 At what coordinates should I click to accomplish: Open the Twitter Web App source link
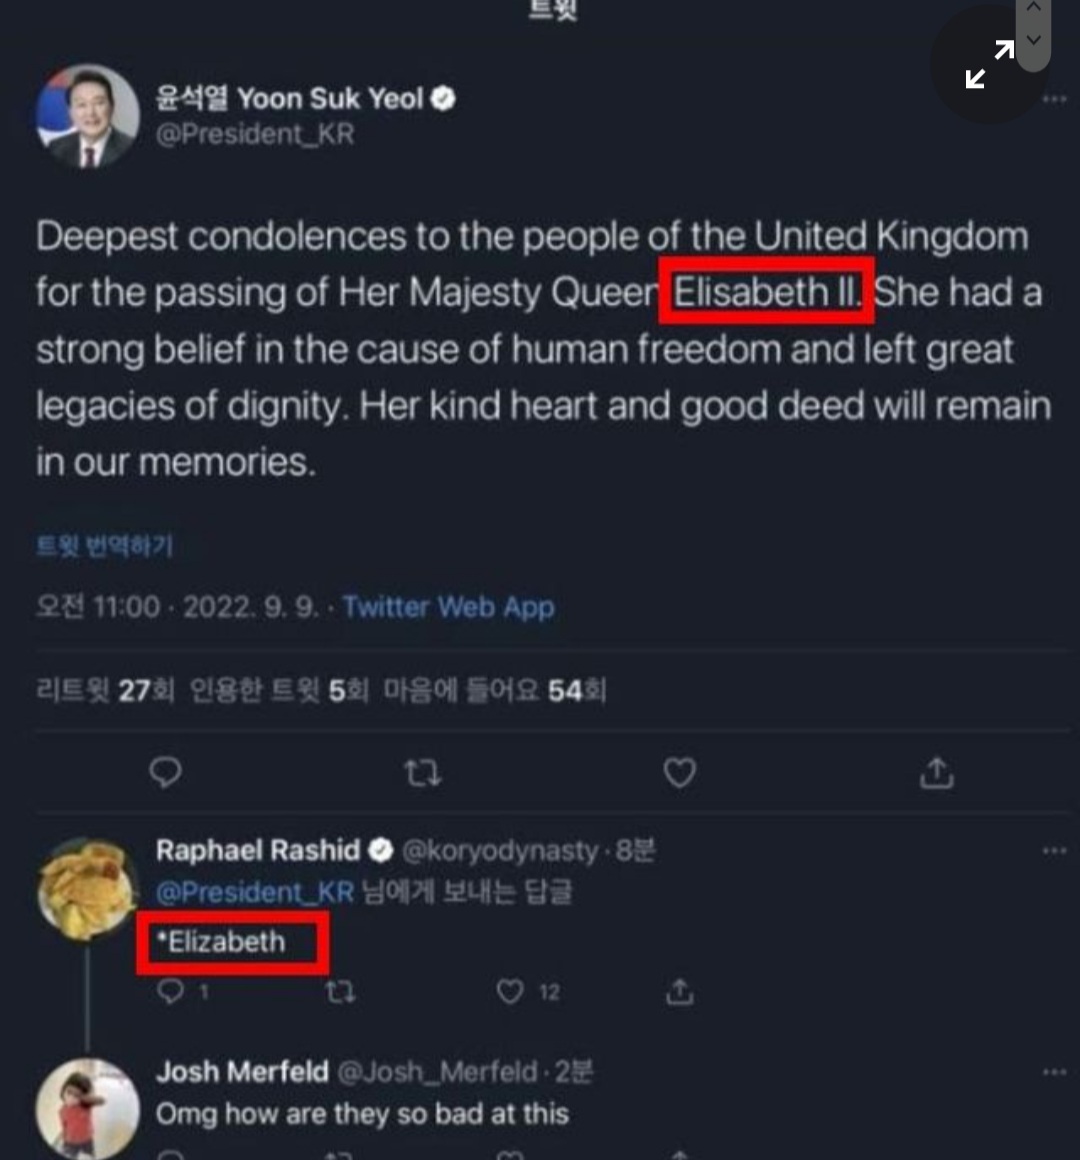point(448,607)
